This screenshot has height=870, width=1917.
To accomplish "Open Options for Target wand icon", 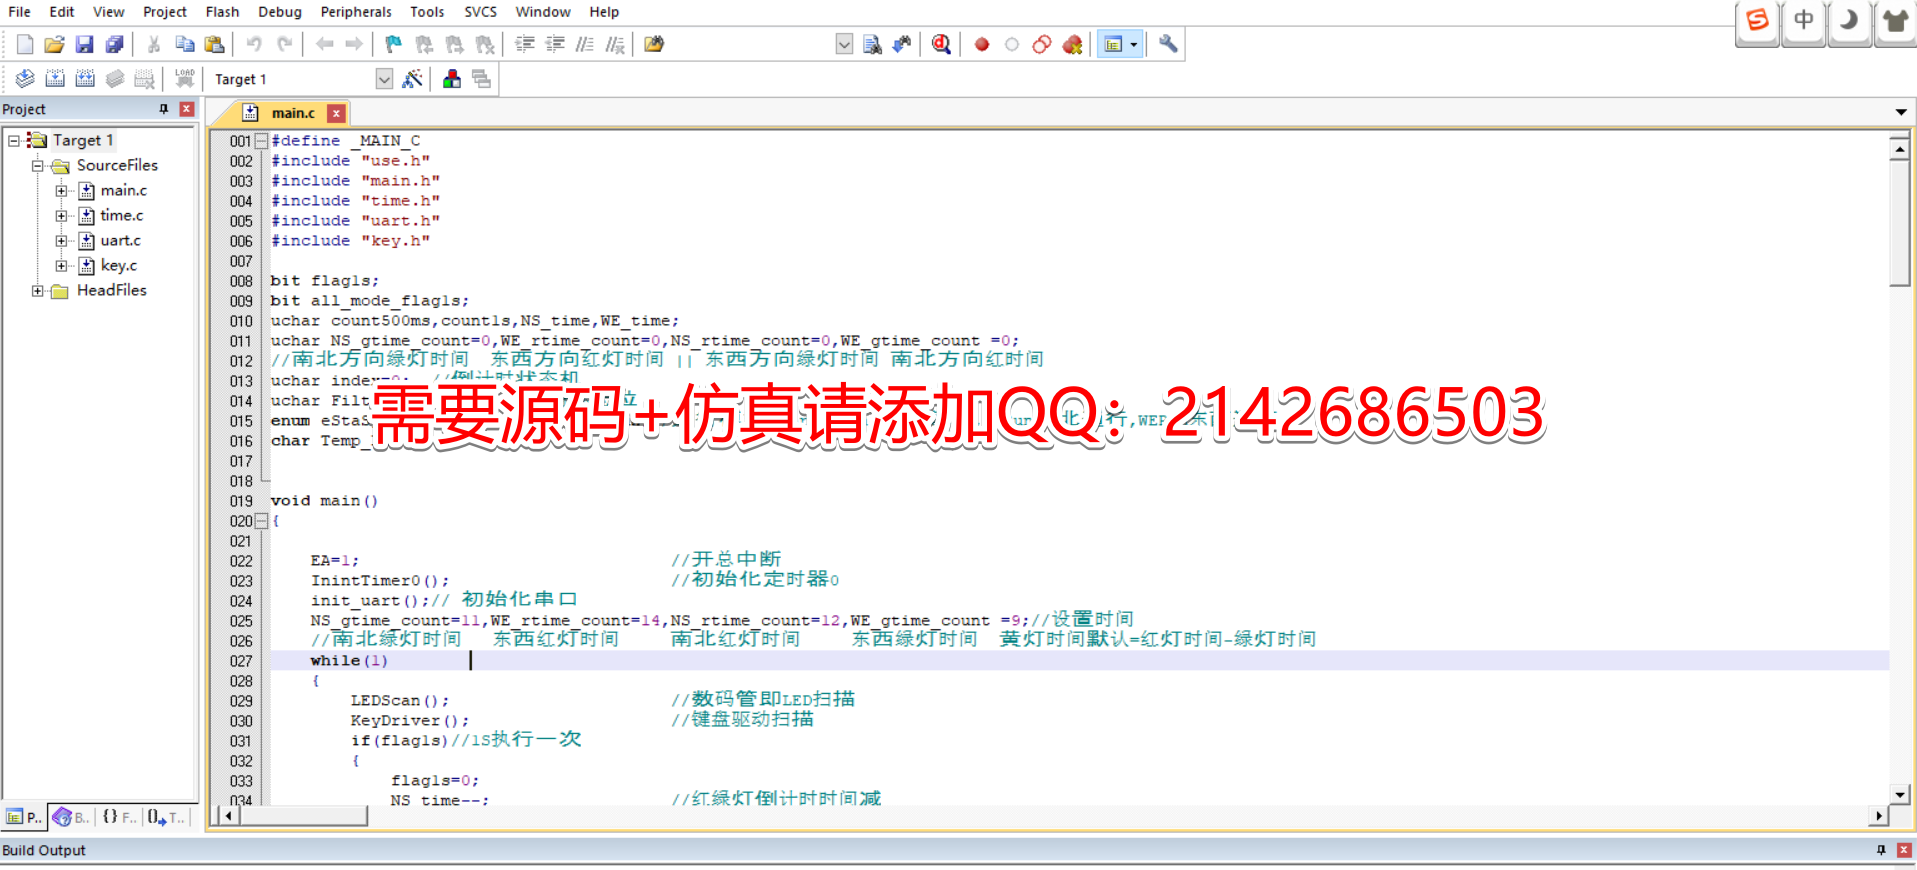I will coord(412,79).
